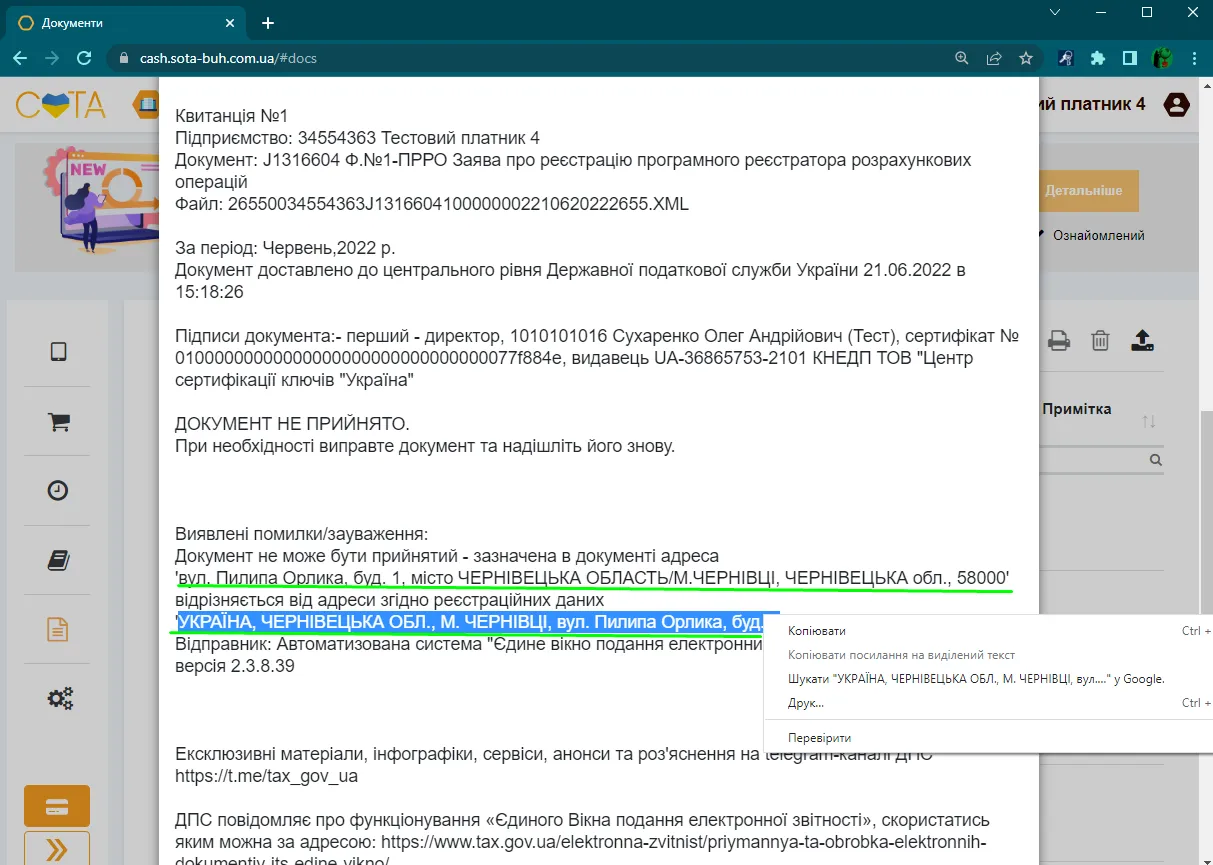The image size is (1213, 865).
Task: Open the clock (history) section in the sidebar
Action: point(58,490)
